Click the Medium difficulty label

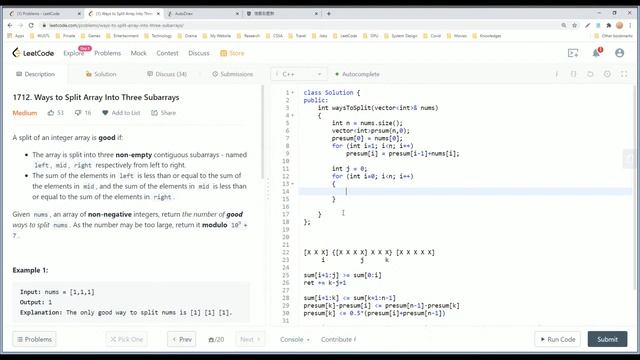point(24,113)
